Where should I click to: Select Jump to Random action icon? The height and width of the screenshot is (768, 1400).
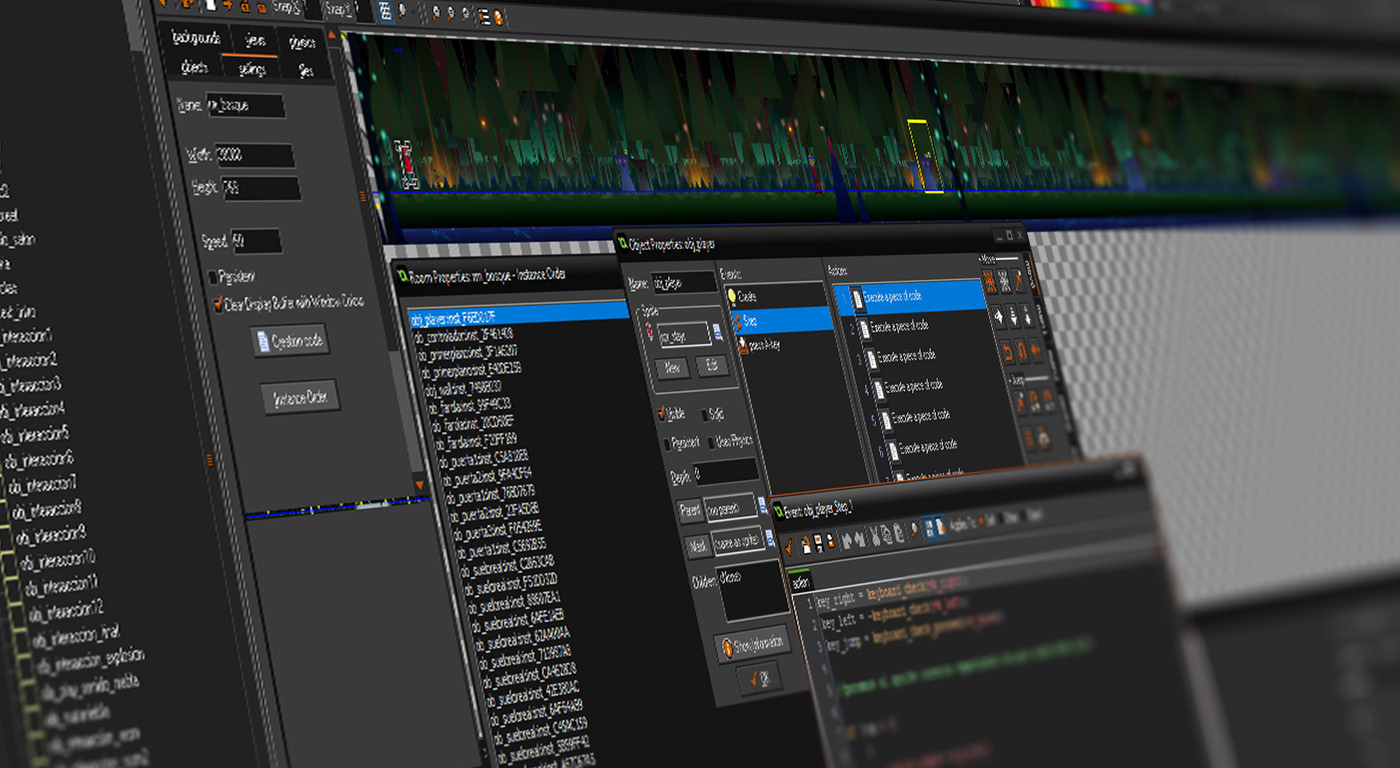[x=1048, y=400]
